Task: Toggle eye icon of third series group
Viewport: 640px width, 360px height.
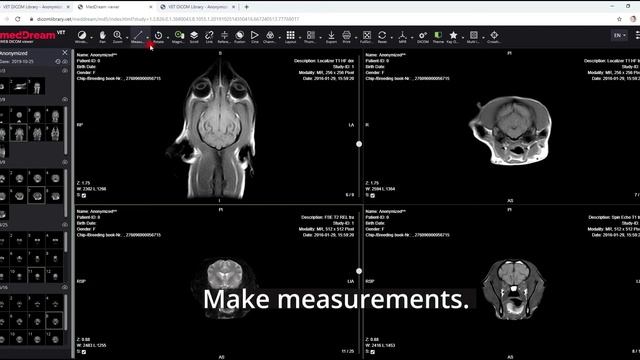Action: point(65,162)
